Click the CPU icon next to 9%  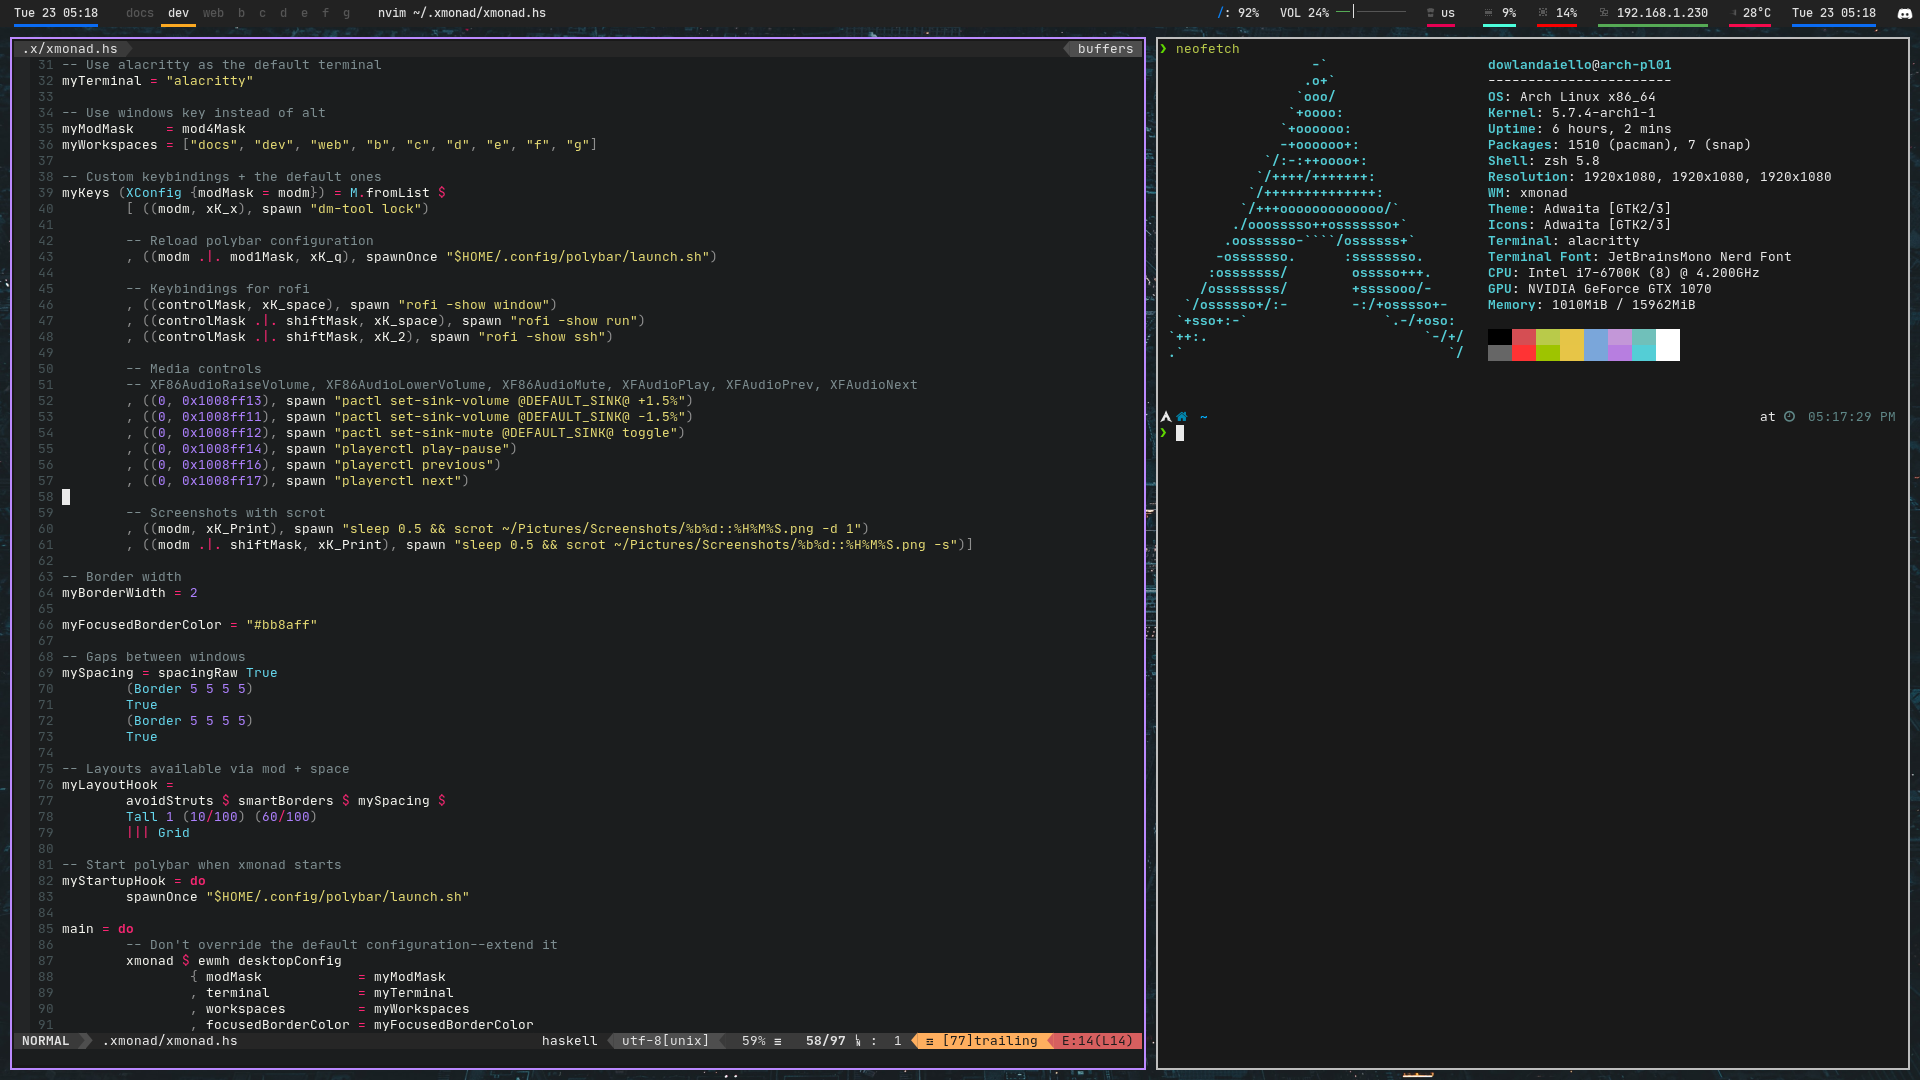click(1488, 13)
